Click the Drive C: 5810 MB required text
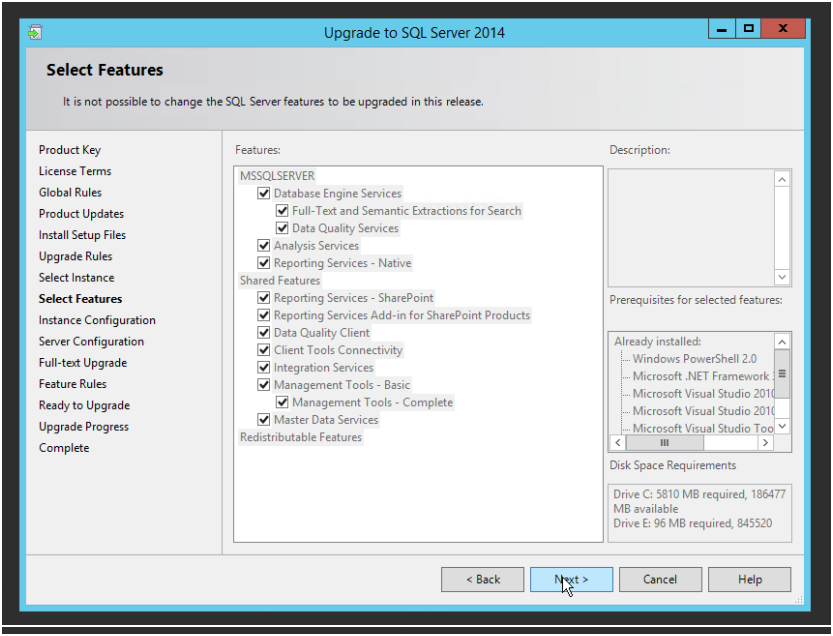Image resolution: width=833 pixels, height=636 pixels. coord(699,501)
